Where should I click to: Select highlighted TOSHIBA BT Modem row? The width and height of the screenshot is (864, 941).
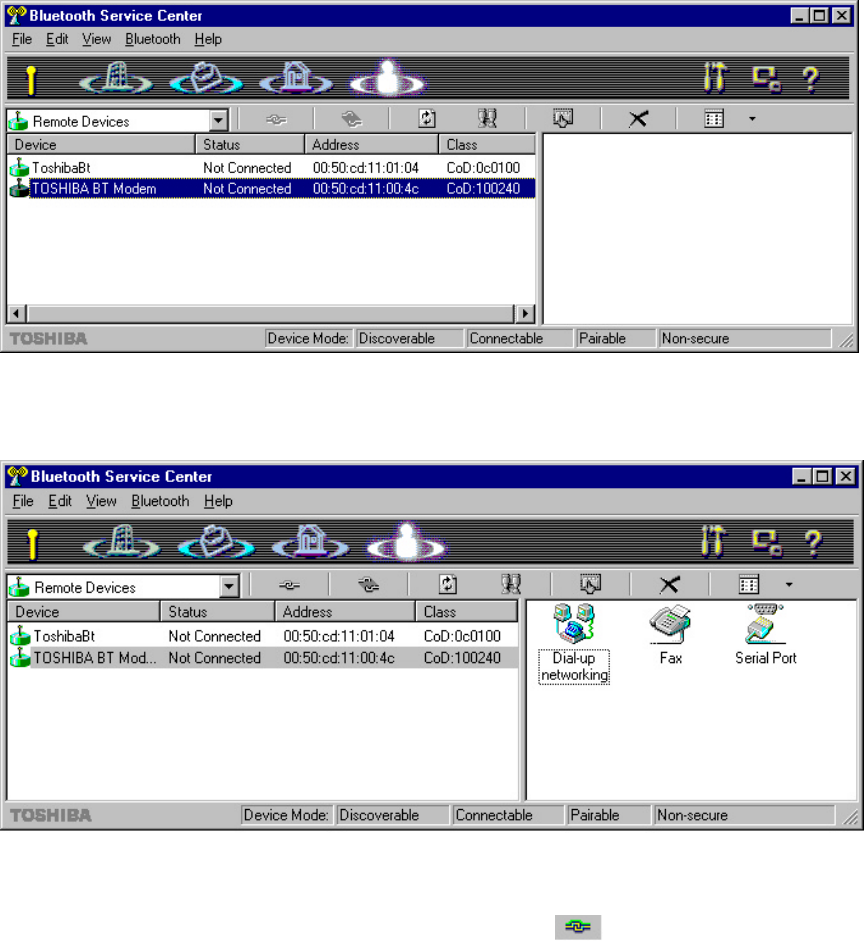(x=271, y=188)
